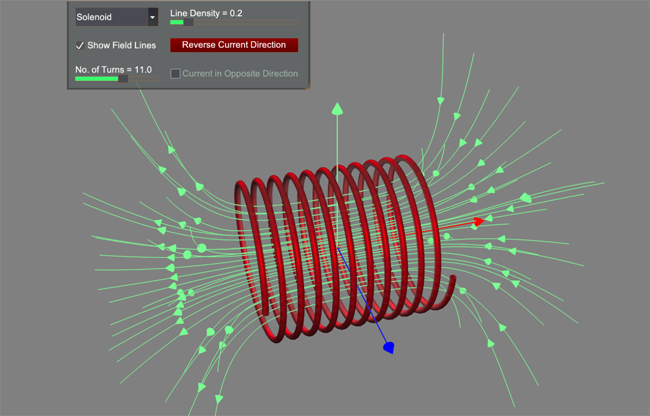650x416 pixels.
Task: Click the red X-axis arrowhead
Action: 479,221
